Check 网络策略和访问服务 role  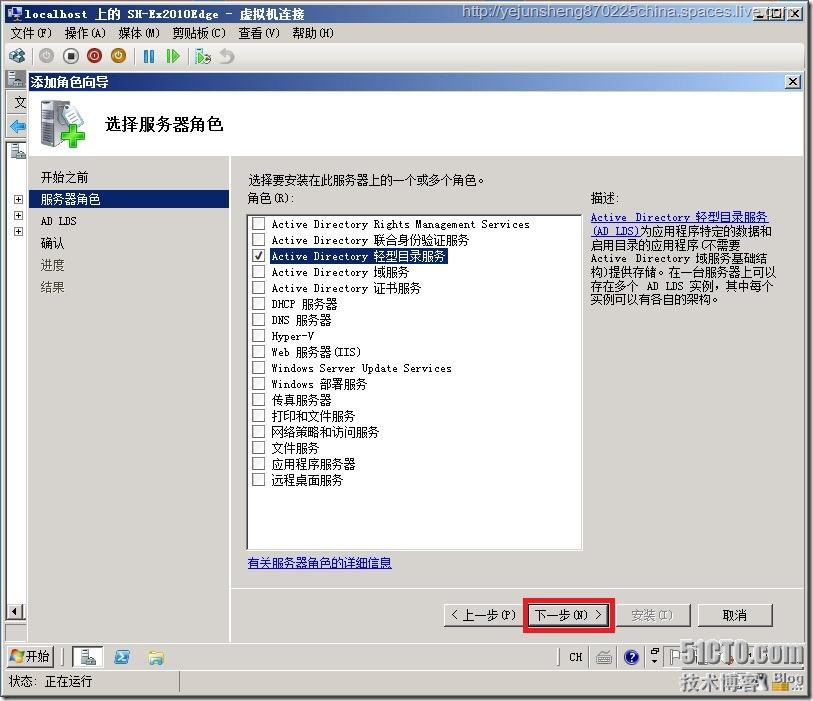point(258,431)
